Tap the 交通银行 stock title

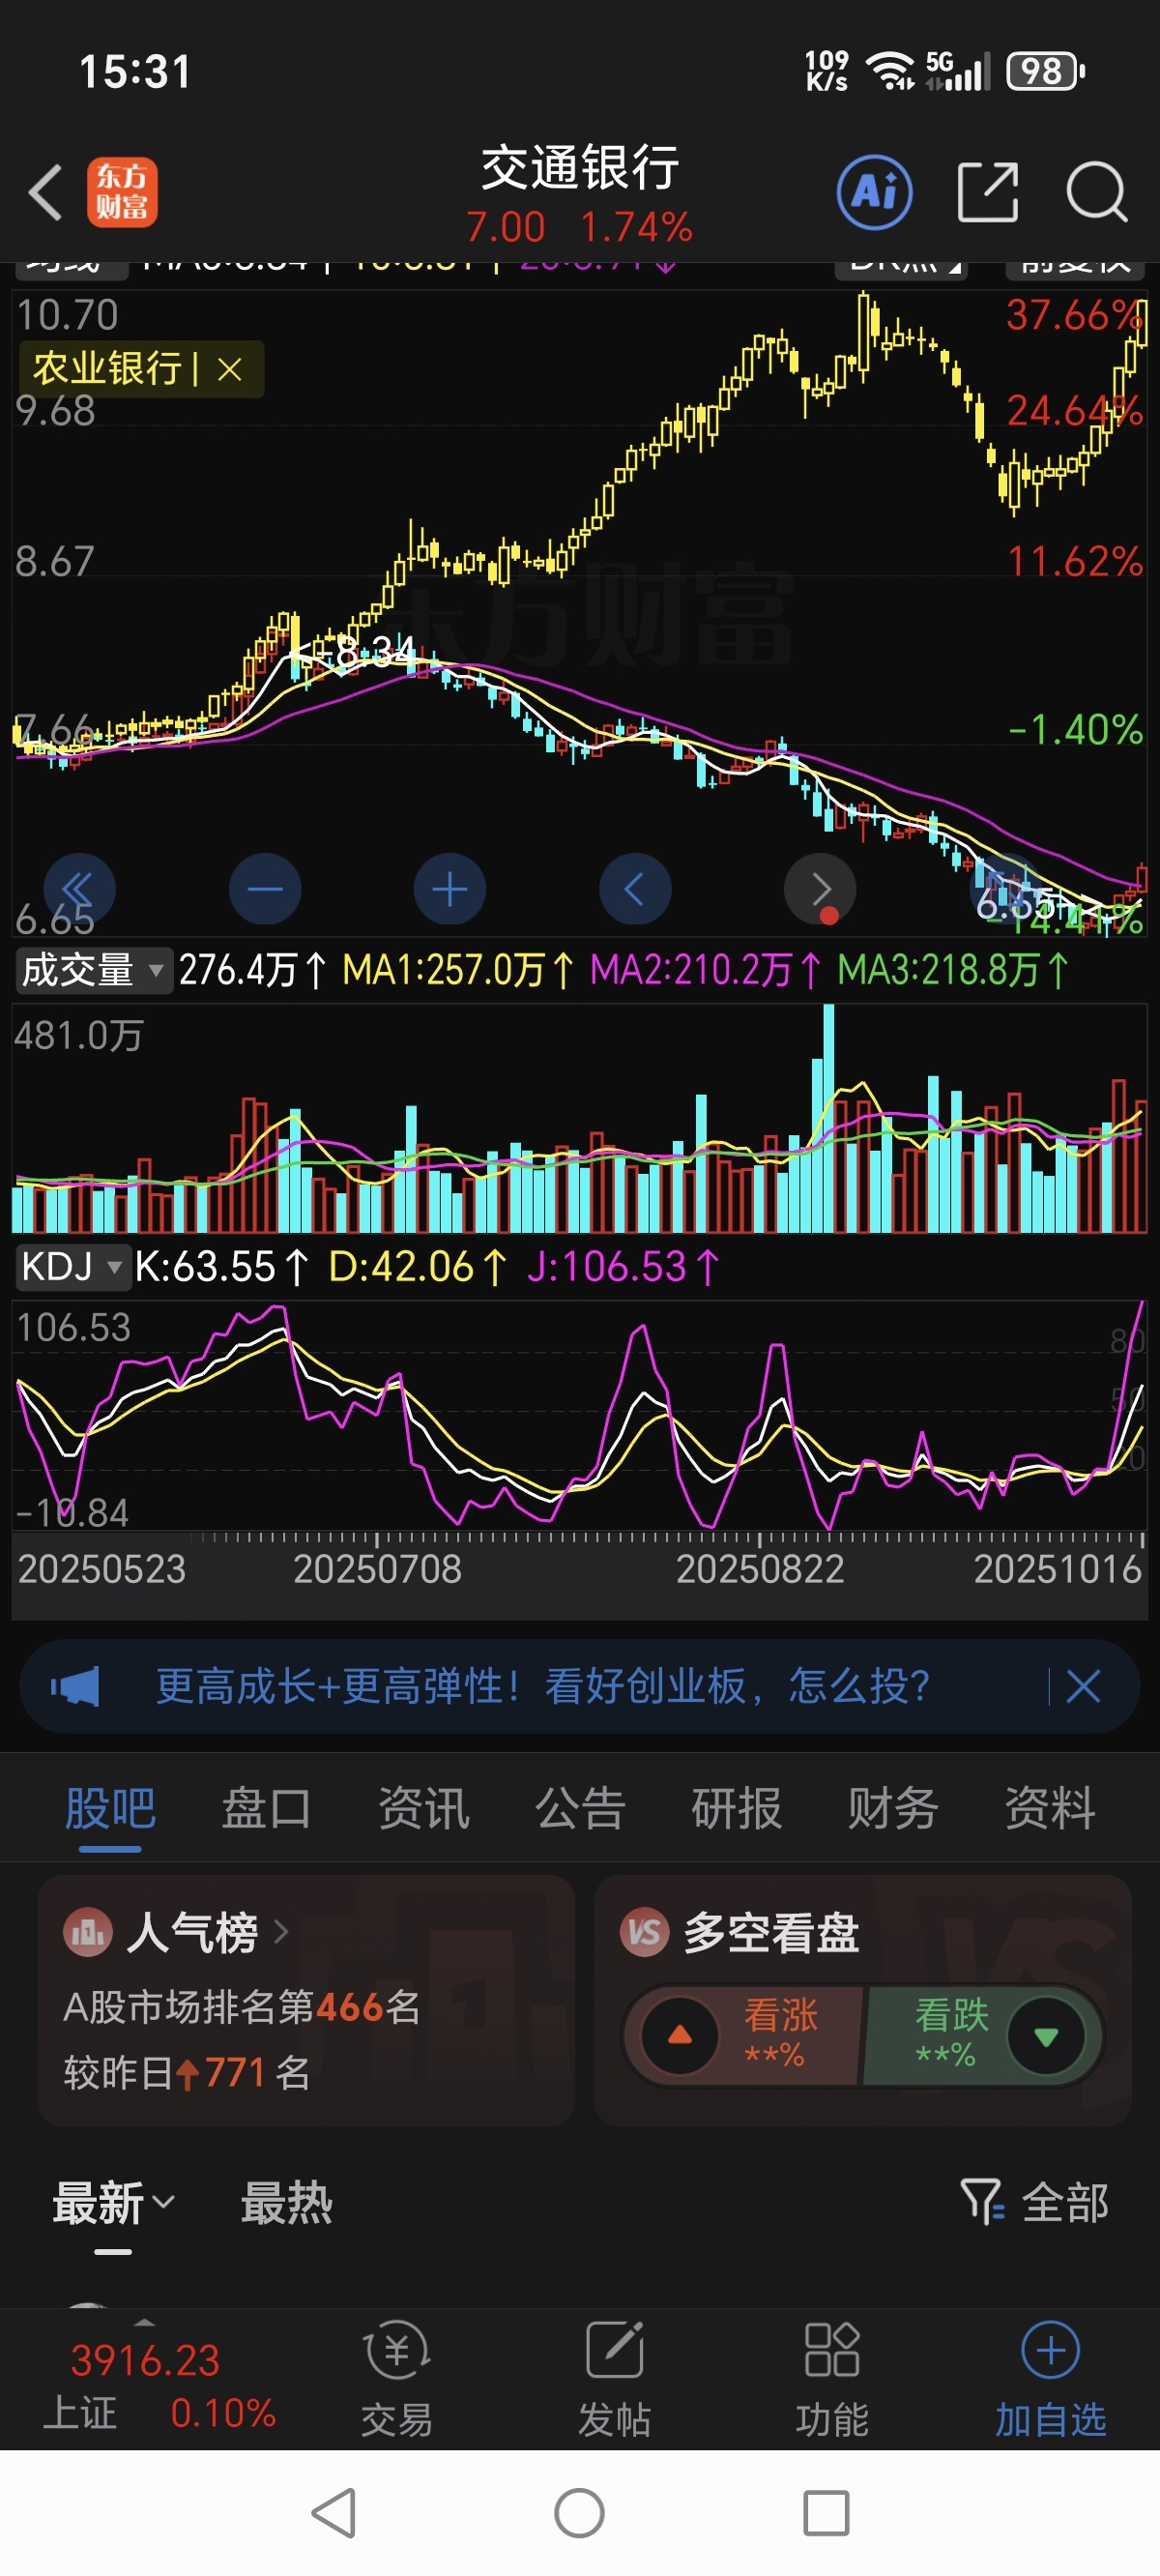pyautogui.click(x=580, y=167)
